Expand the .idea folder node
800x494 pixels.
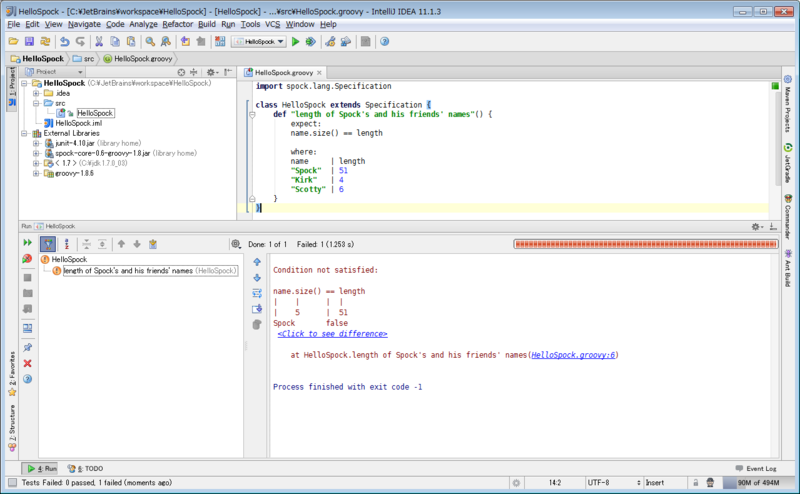pos(36,93)
